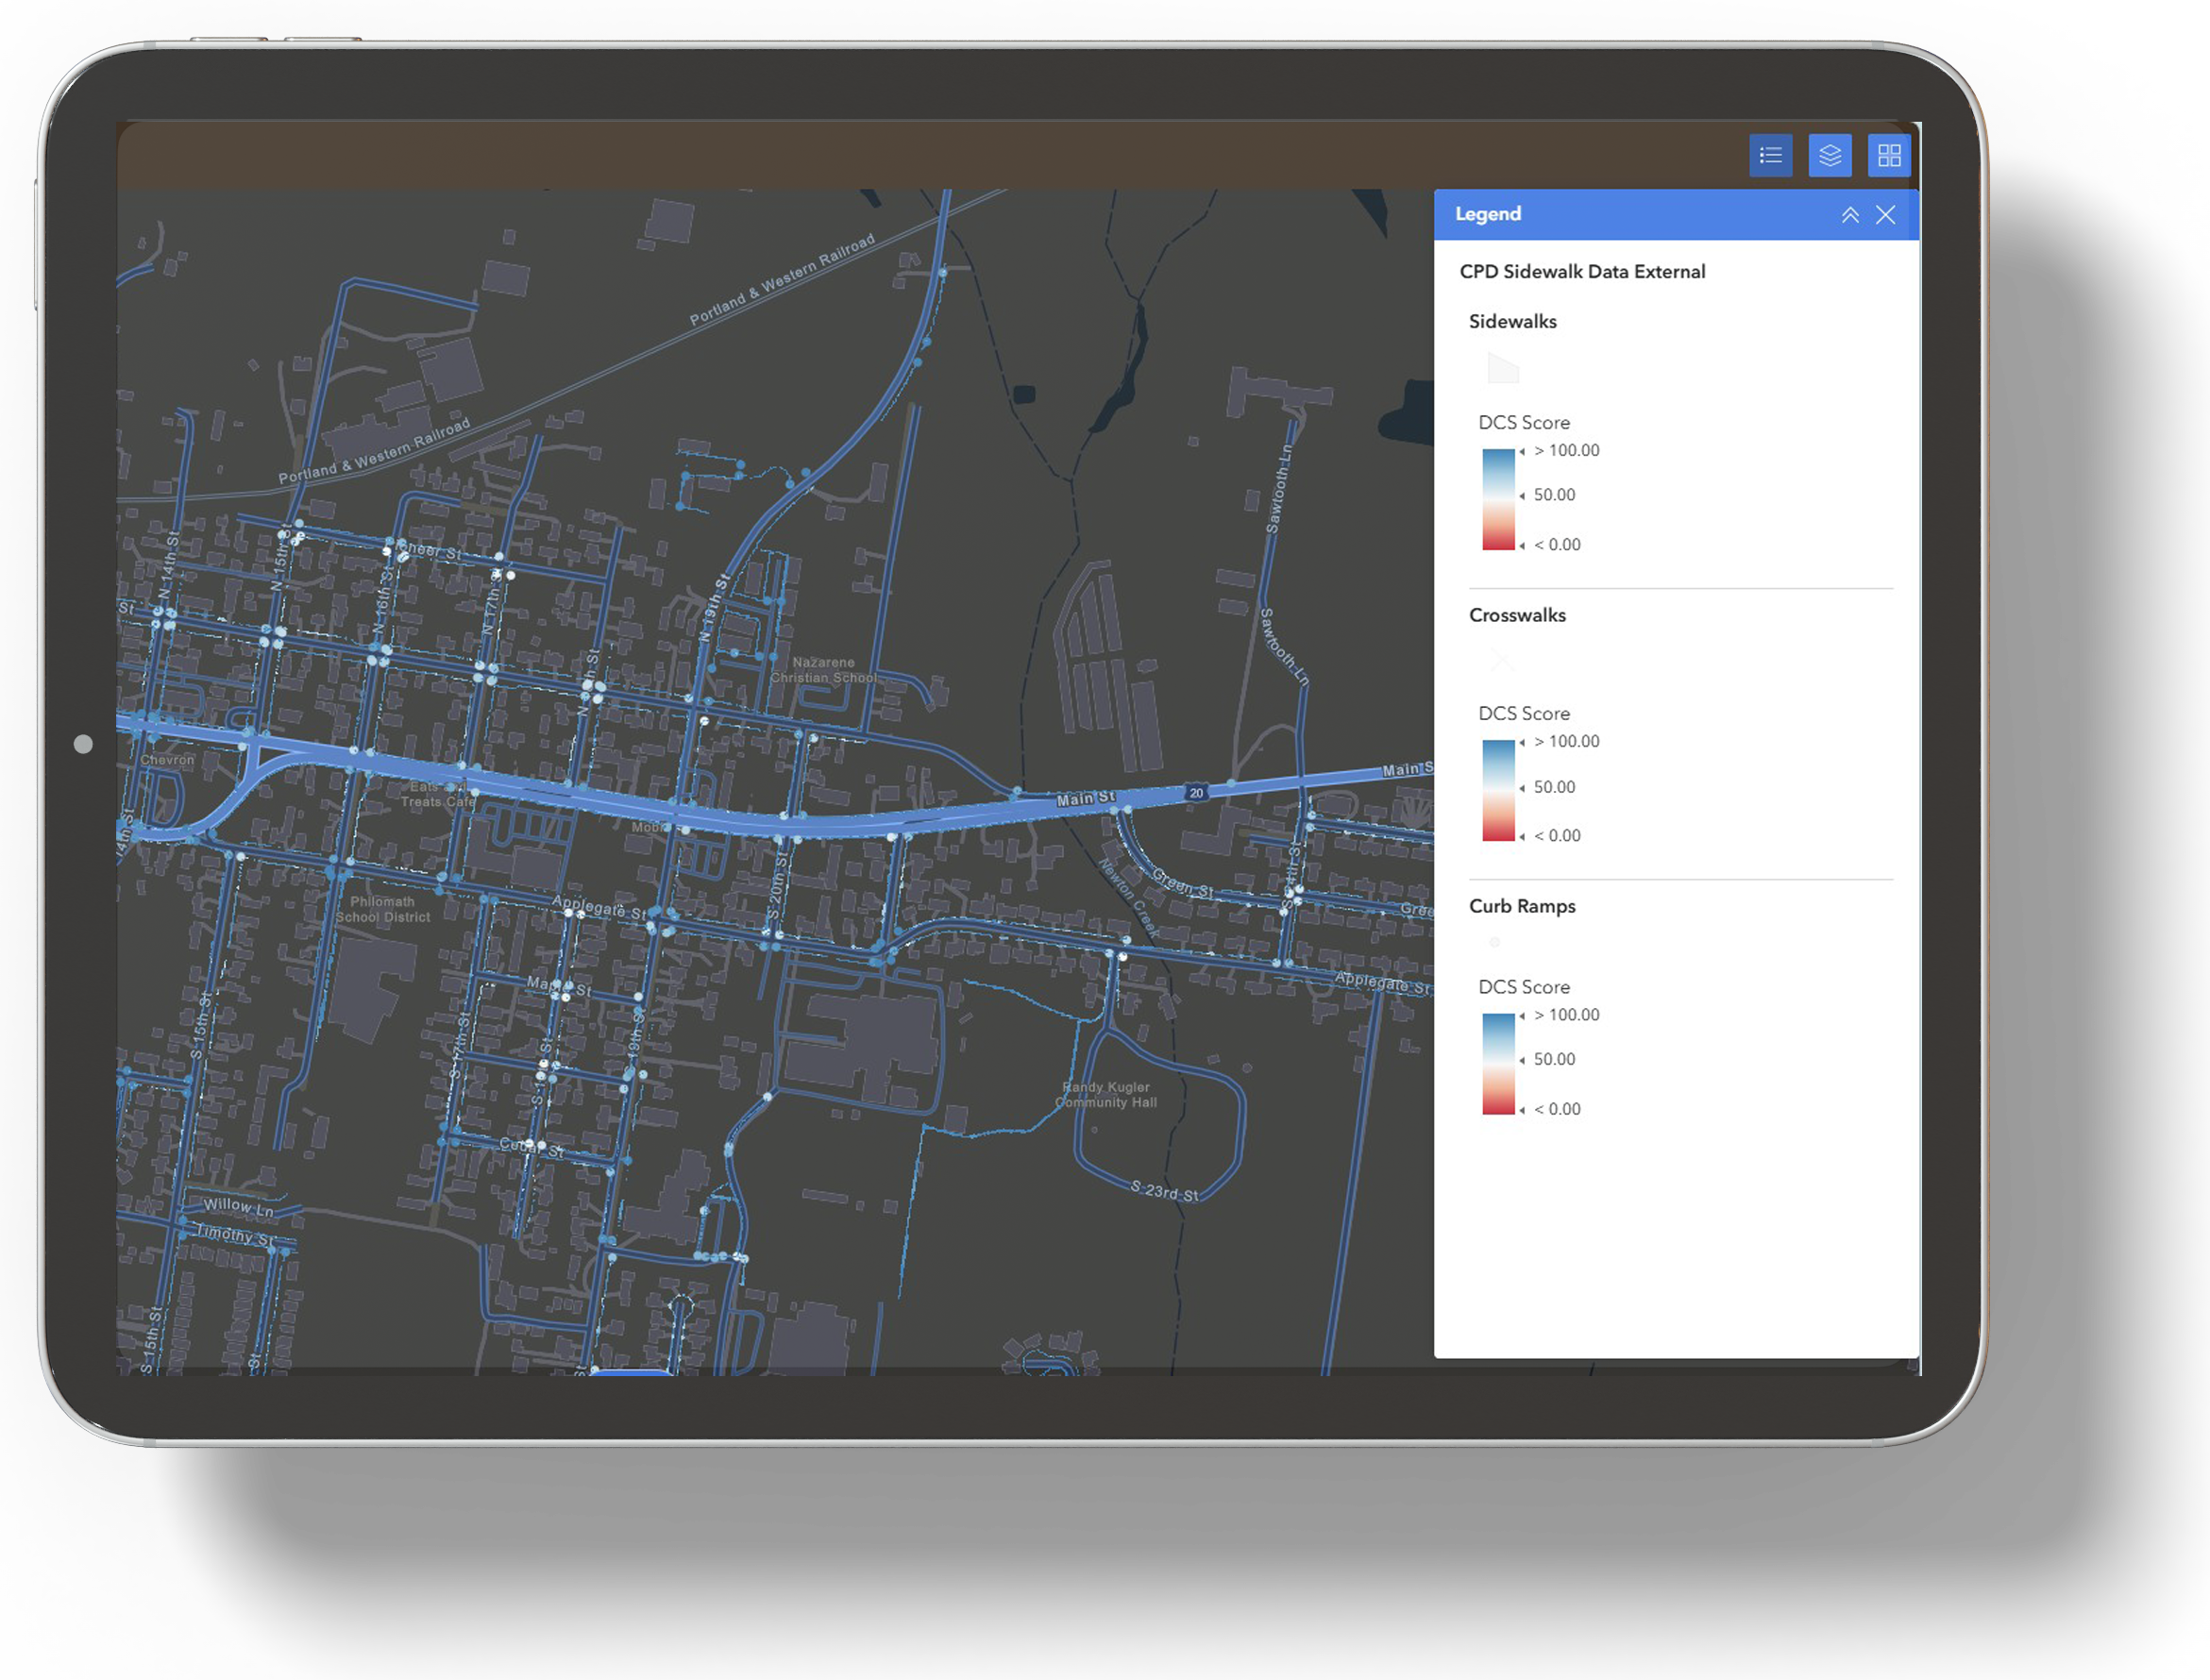Screen dimensions: 2210x1680
Task: Click the Sidewalks polygon symbol in the legend
Action: coord(1503,369)
